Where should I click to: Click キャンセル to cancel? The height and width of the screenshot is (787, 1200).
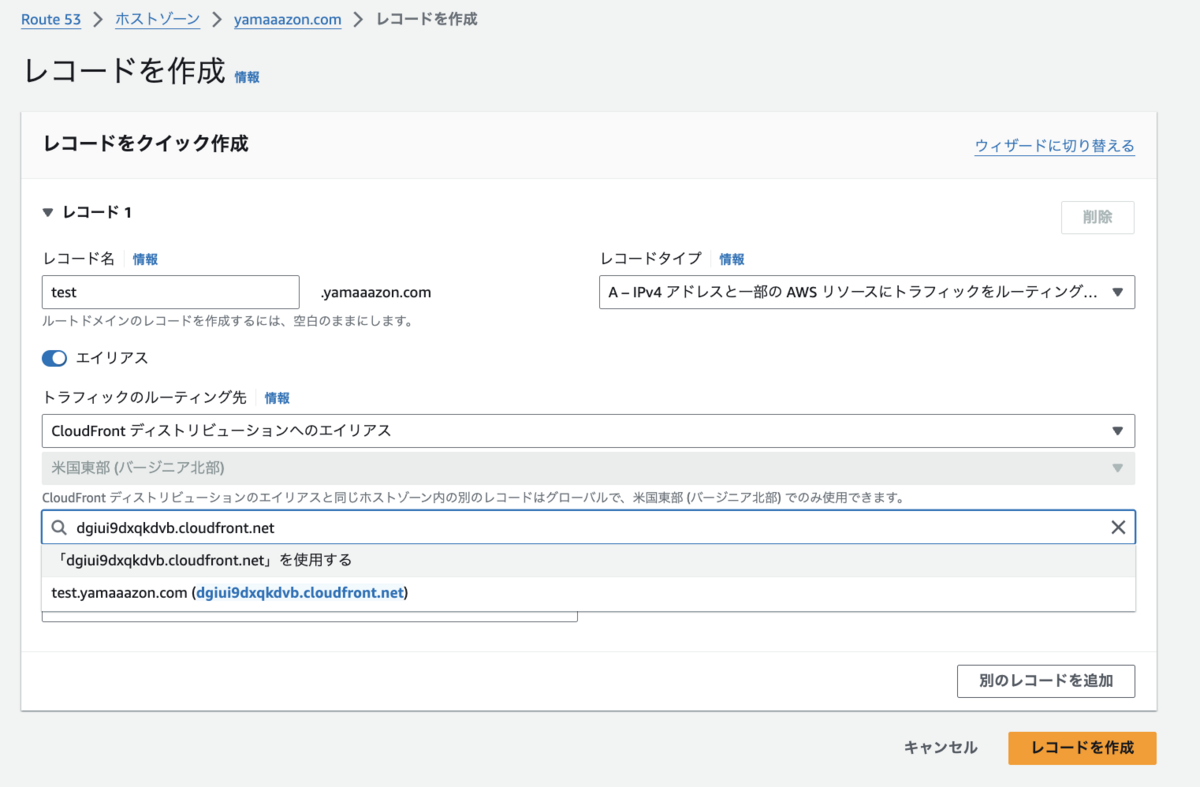pyautogui.click(x=940, y=748)
